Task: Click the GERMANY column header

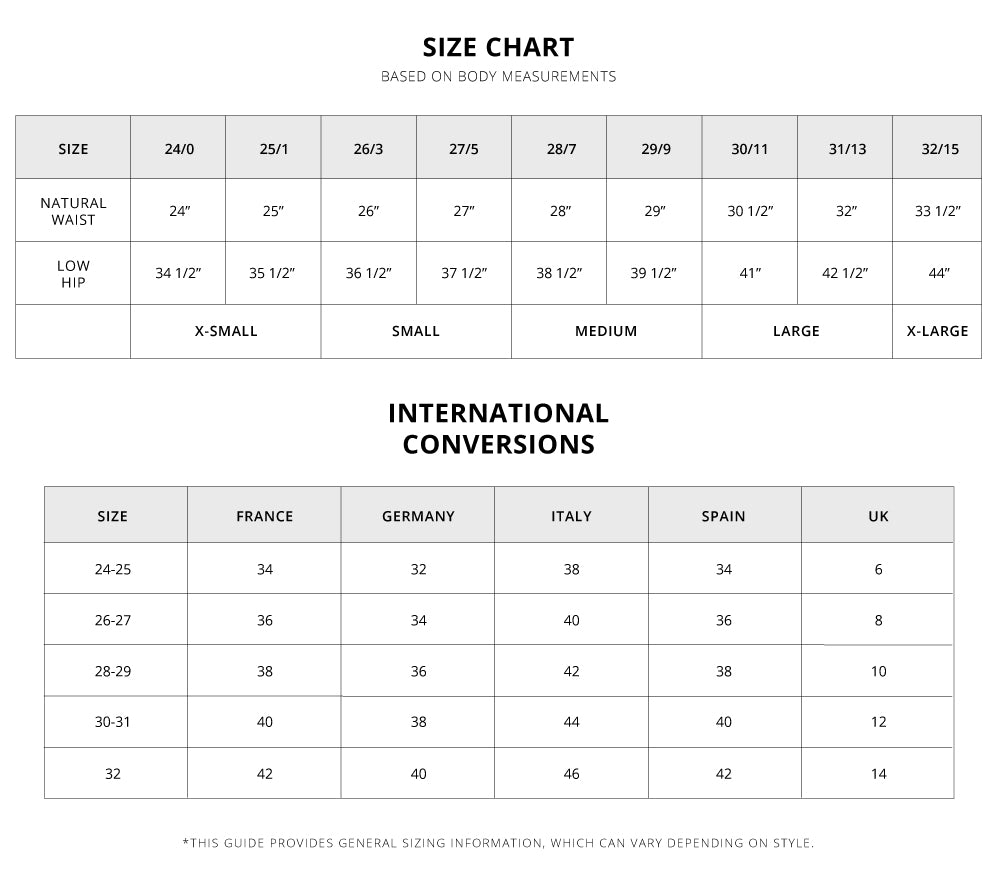Action: pyautogui.click(x=418, y=516)
